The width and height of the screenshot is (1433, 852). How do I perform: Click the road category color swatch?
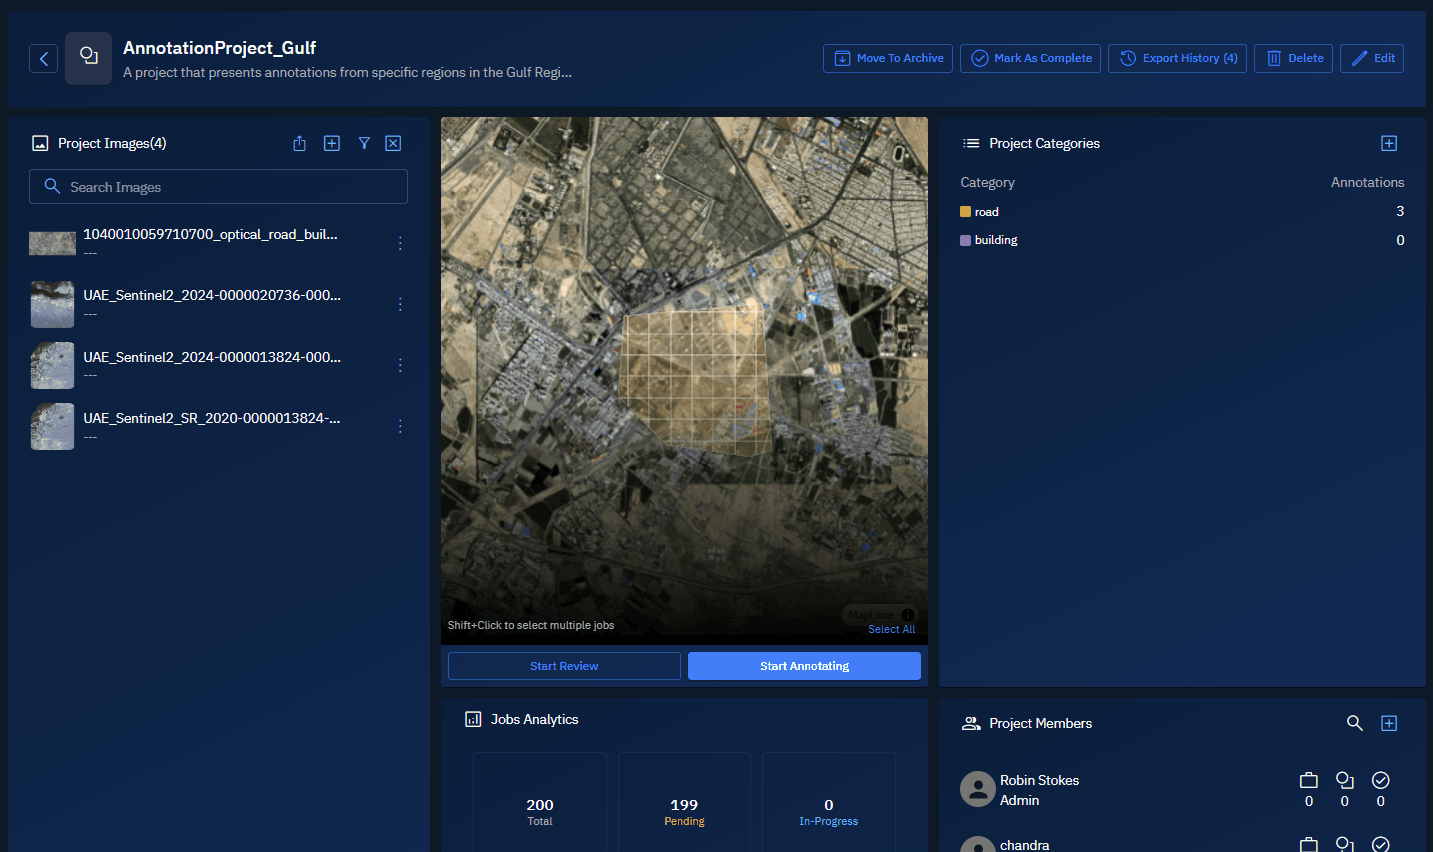point(965,212)
